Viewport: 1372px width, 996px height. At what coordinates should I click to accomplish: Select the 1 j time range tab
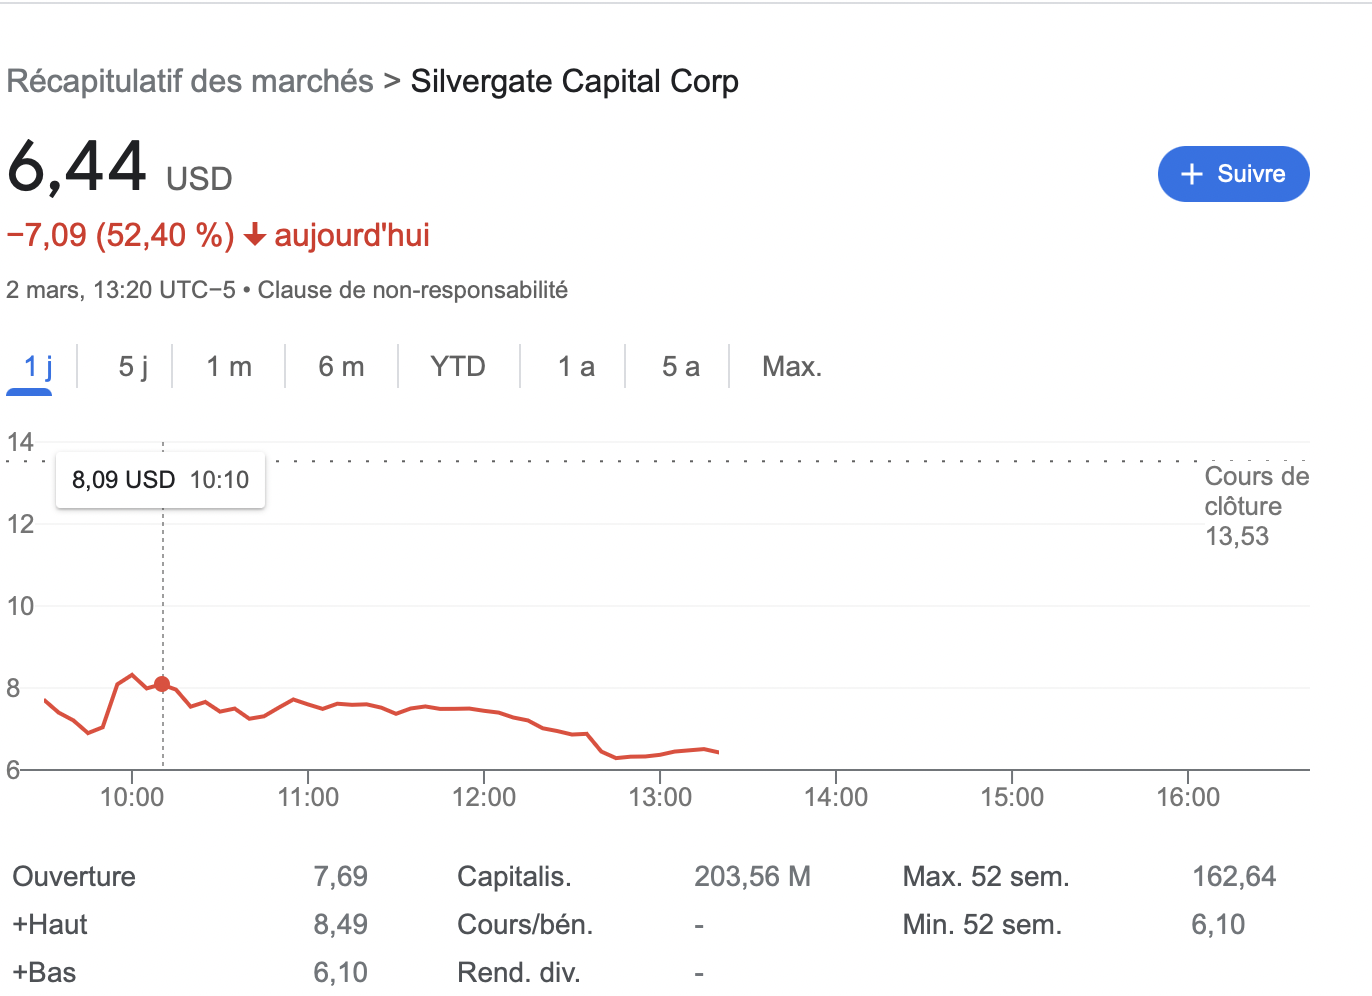click(x=38, y=367)
